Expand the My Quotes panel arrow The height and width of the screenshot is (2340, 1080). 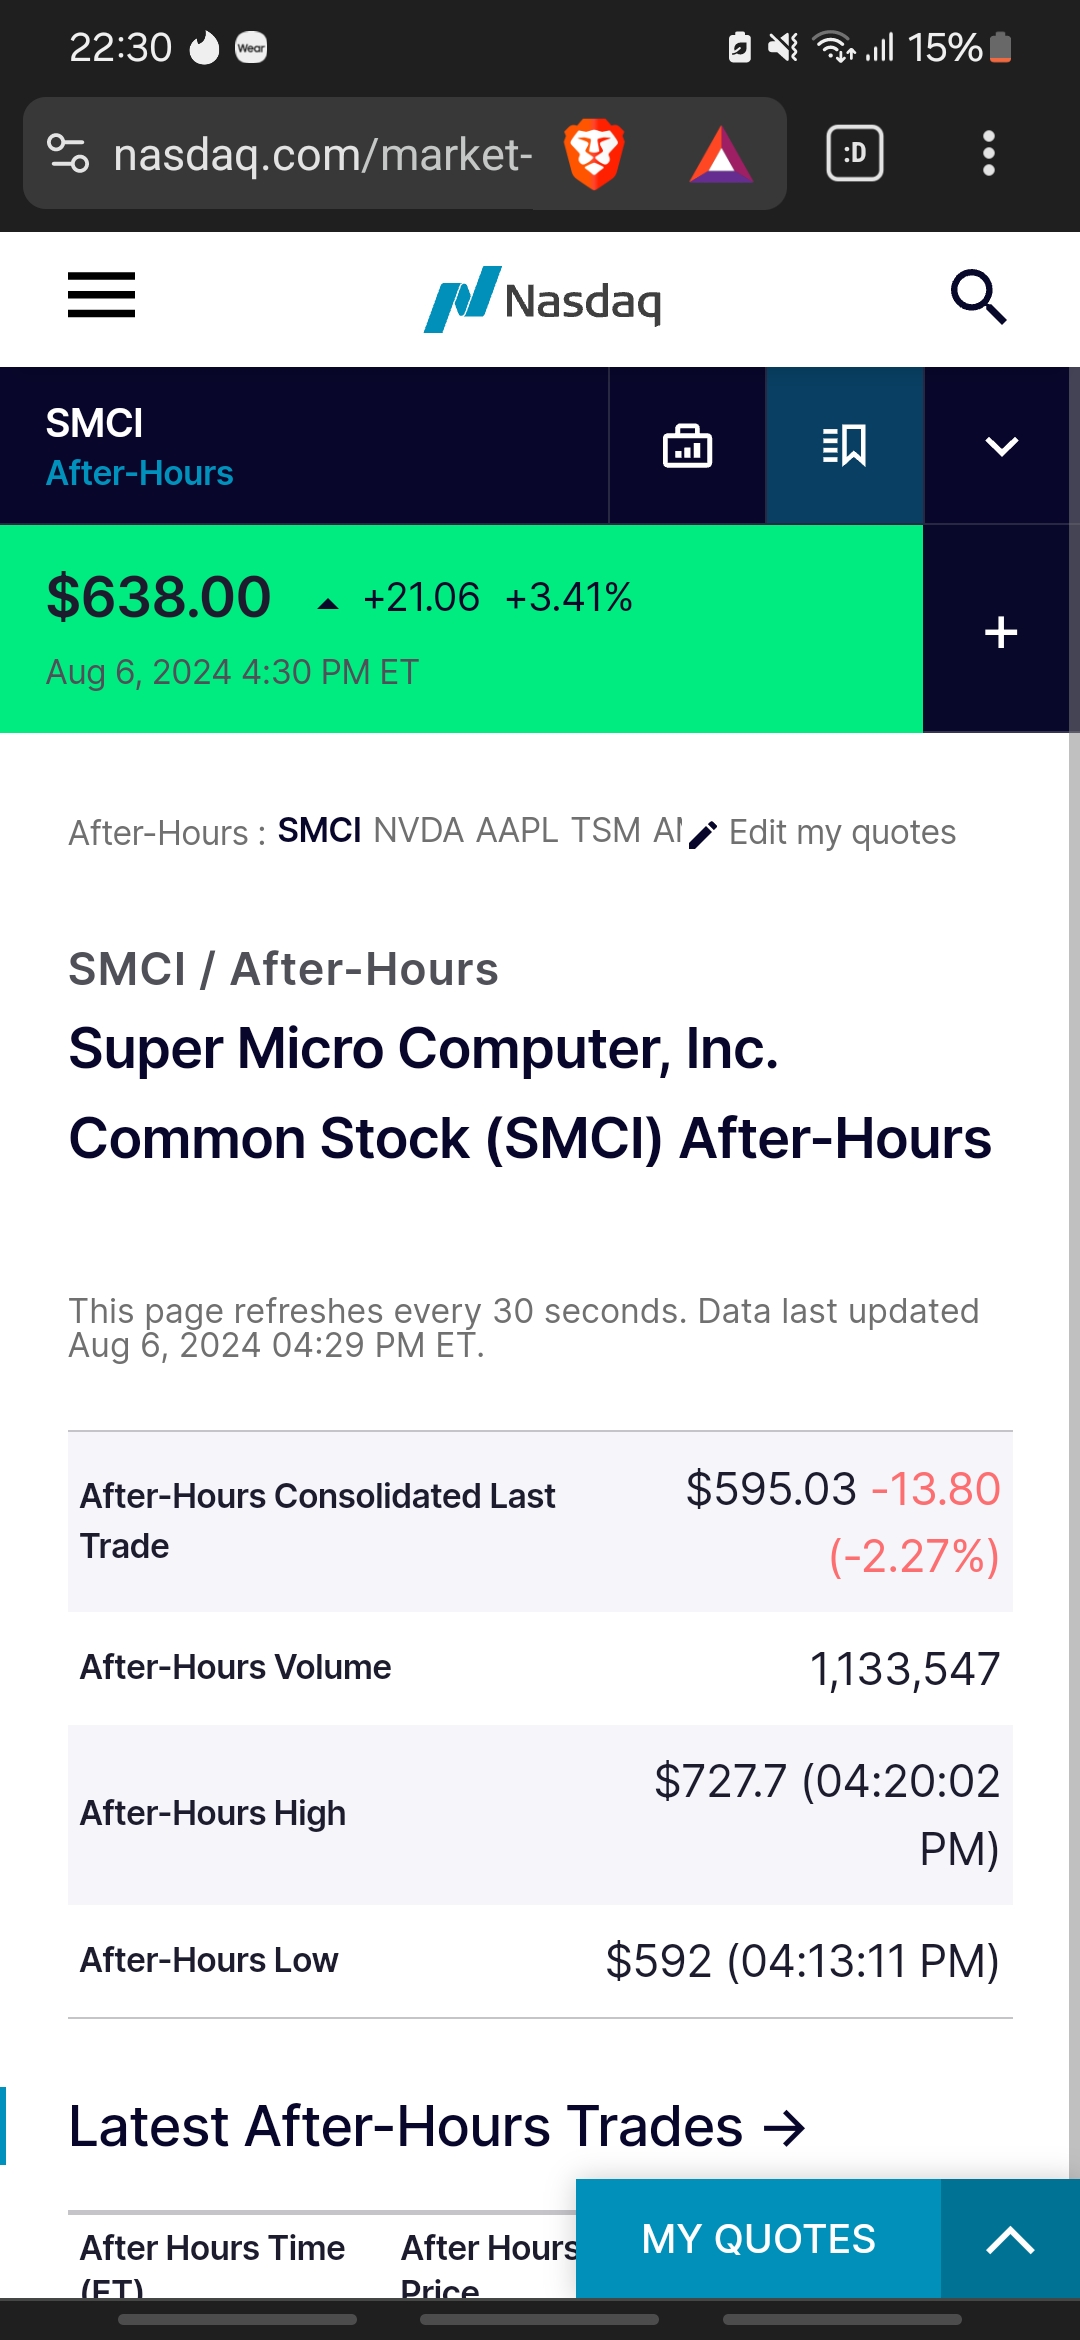click(x=1010, y=2240)
